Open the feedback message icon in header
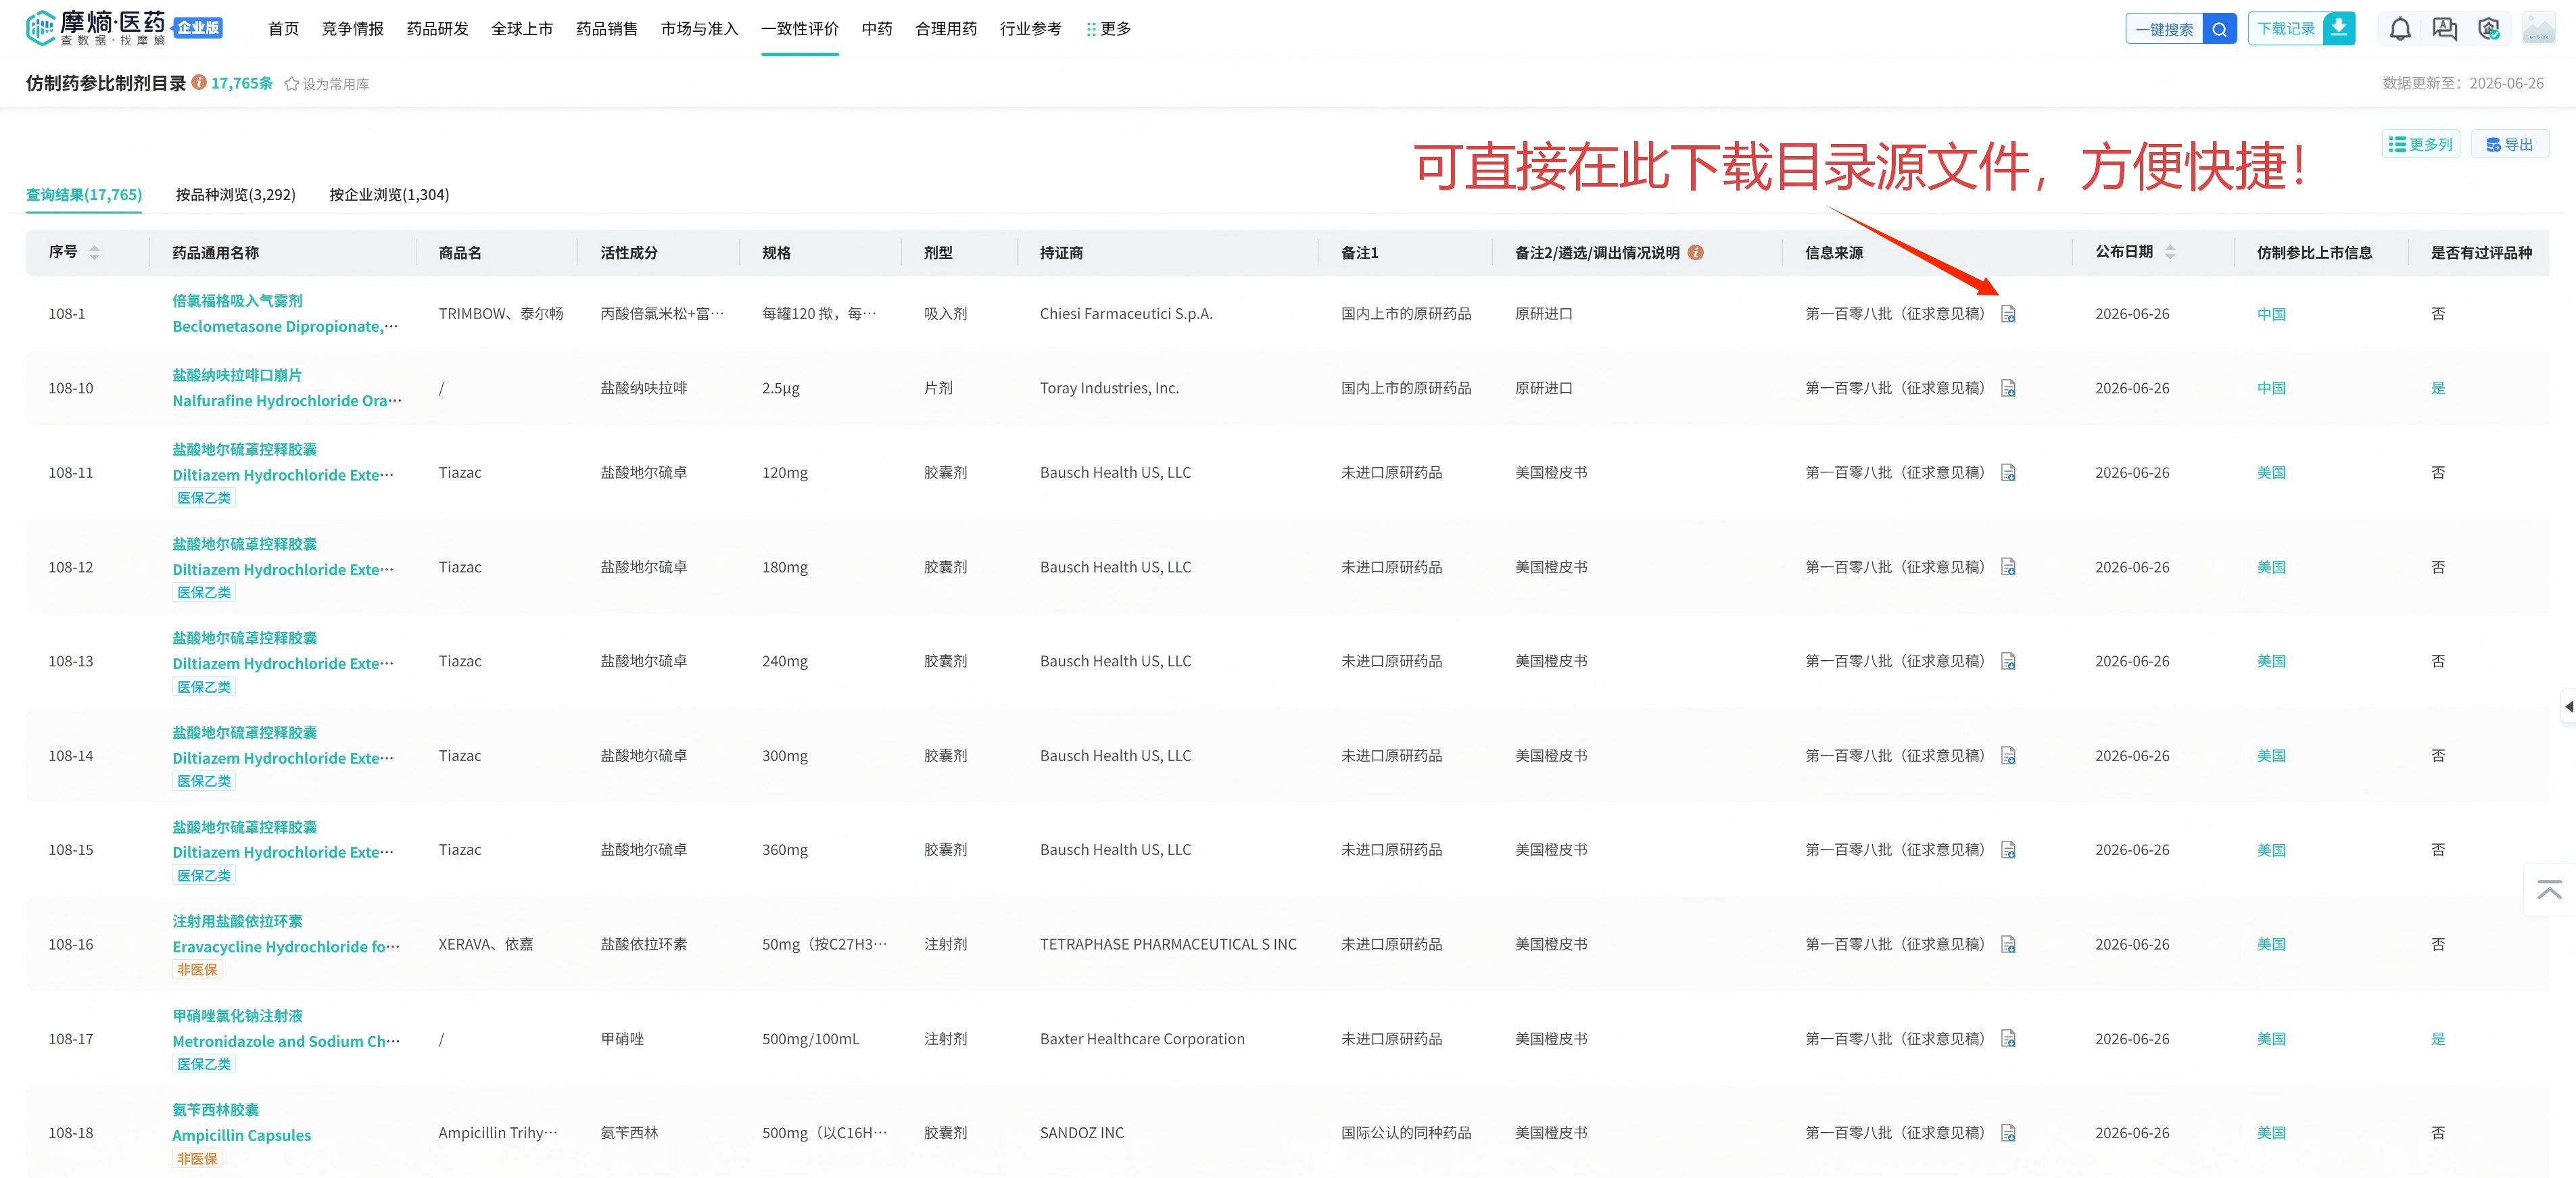Image resolution: width=2576 pixels, height=1178 pixels. point(2444,29)
